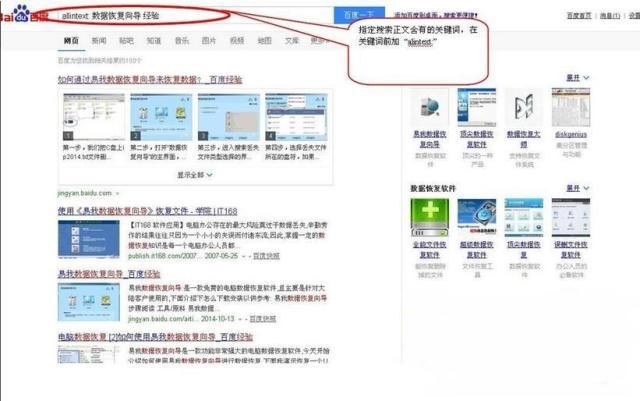This screenshot has width=640, height=401.
Task: Click the 百度一下 search button
Action: (359, 16)
